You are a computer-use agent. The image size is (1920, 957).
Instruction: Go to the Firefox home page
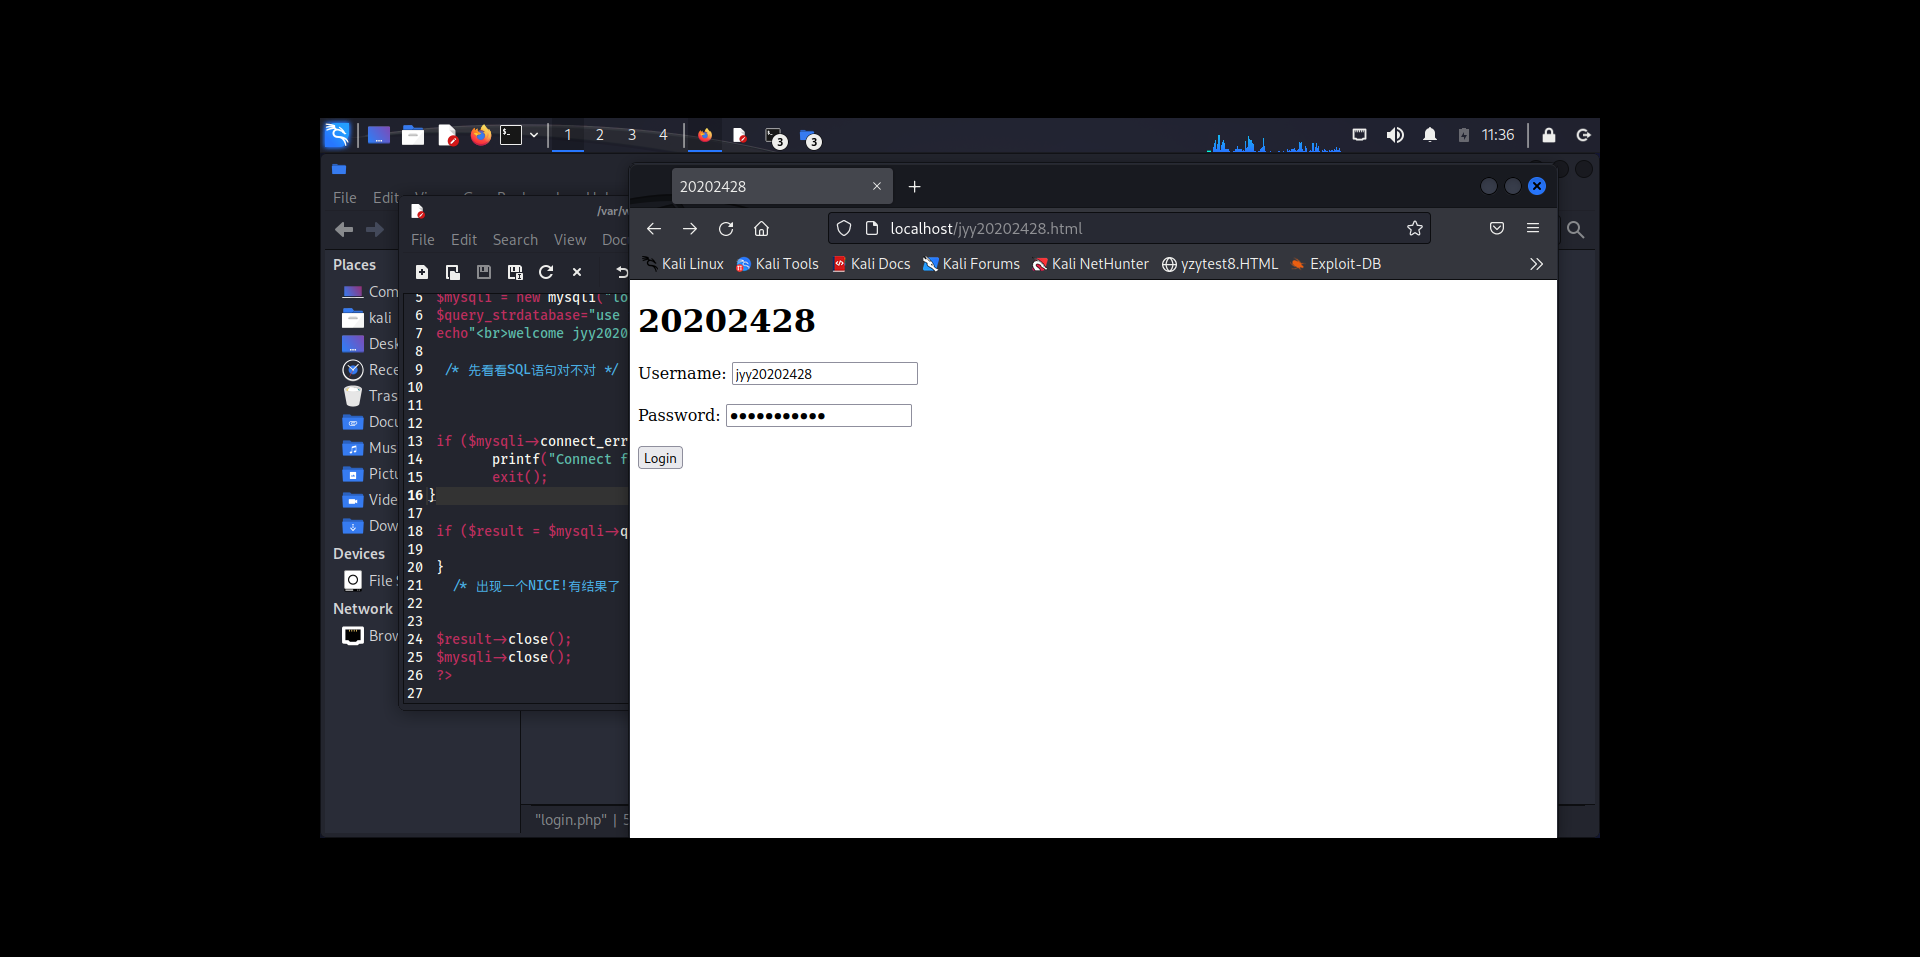(x=762, y=229)
